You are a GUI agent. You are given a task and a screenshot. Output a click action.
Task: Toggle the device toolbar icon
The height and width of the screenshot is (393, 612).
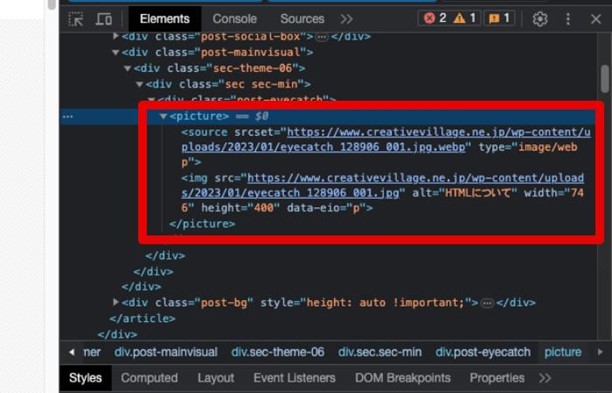[103, 19]
